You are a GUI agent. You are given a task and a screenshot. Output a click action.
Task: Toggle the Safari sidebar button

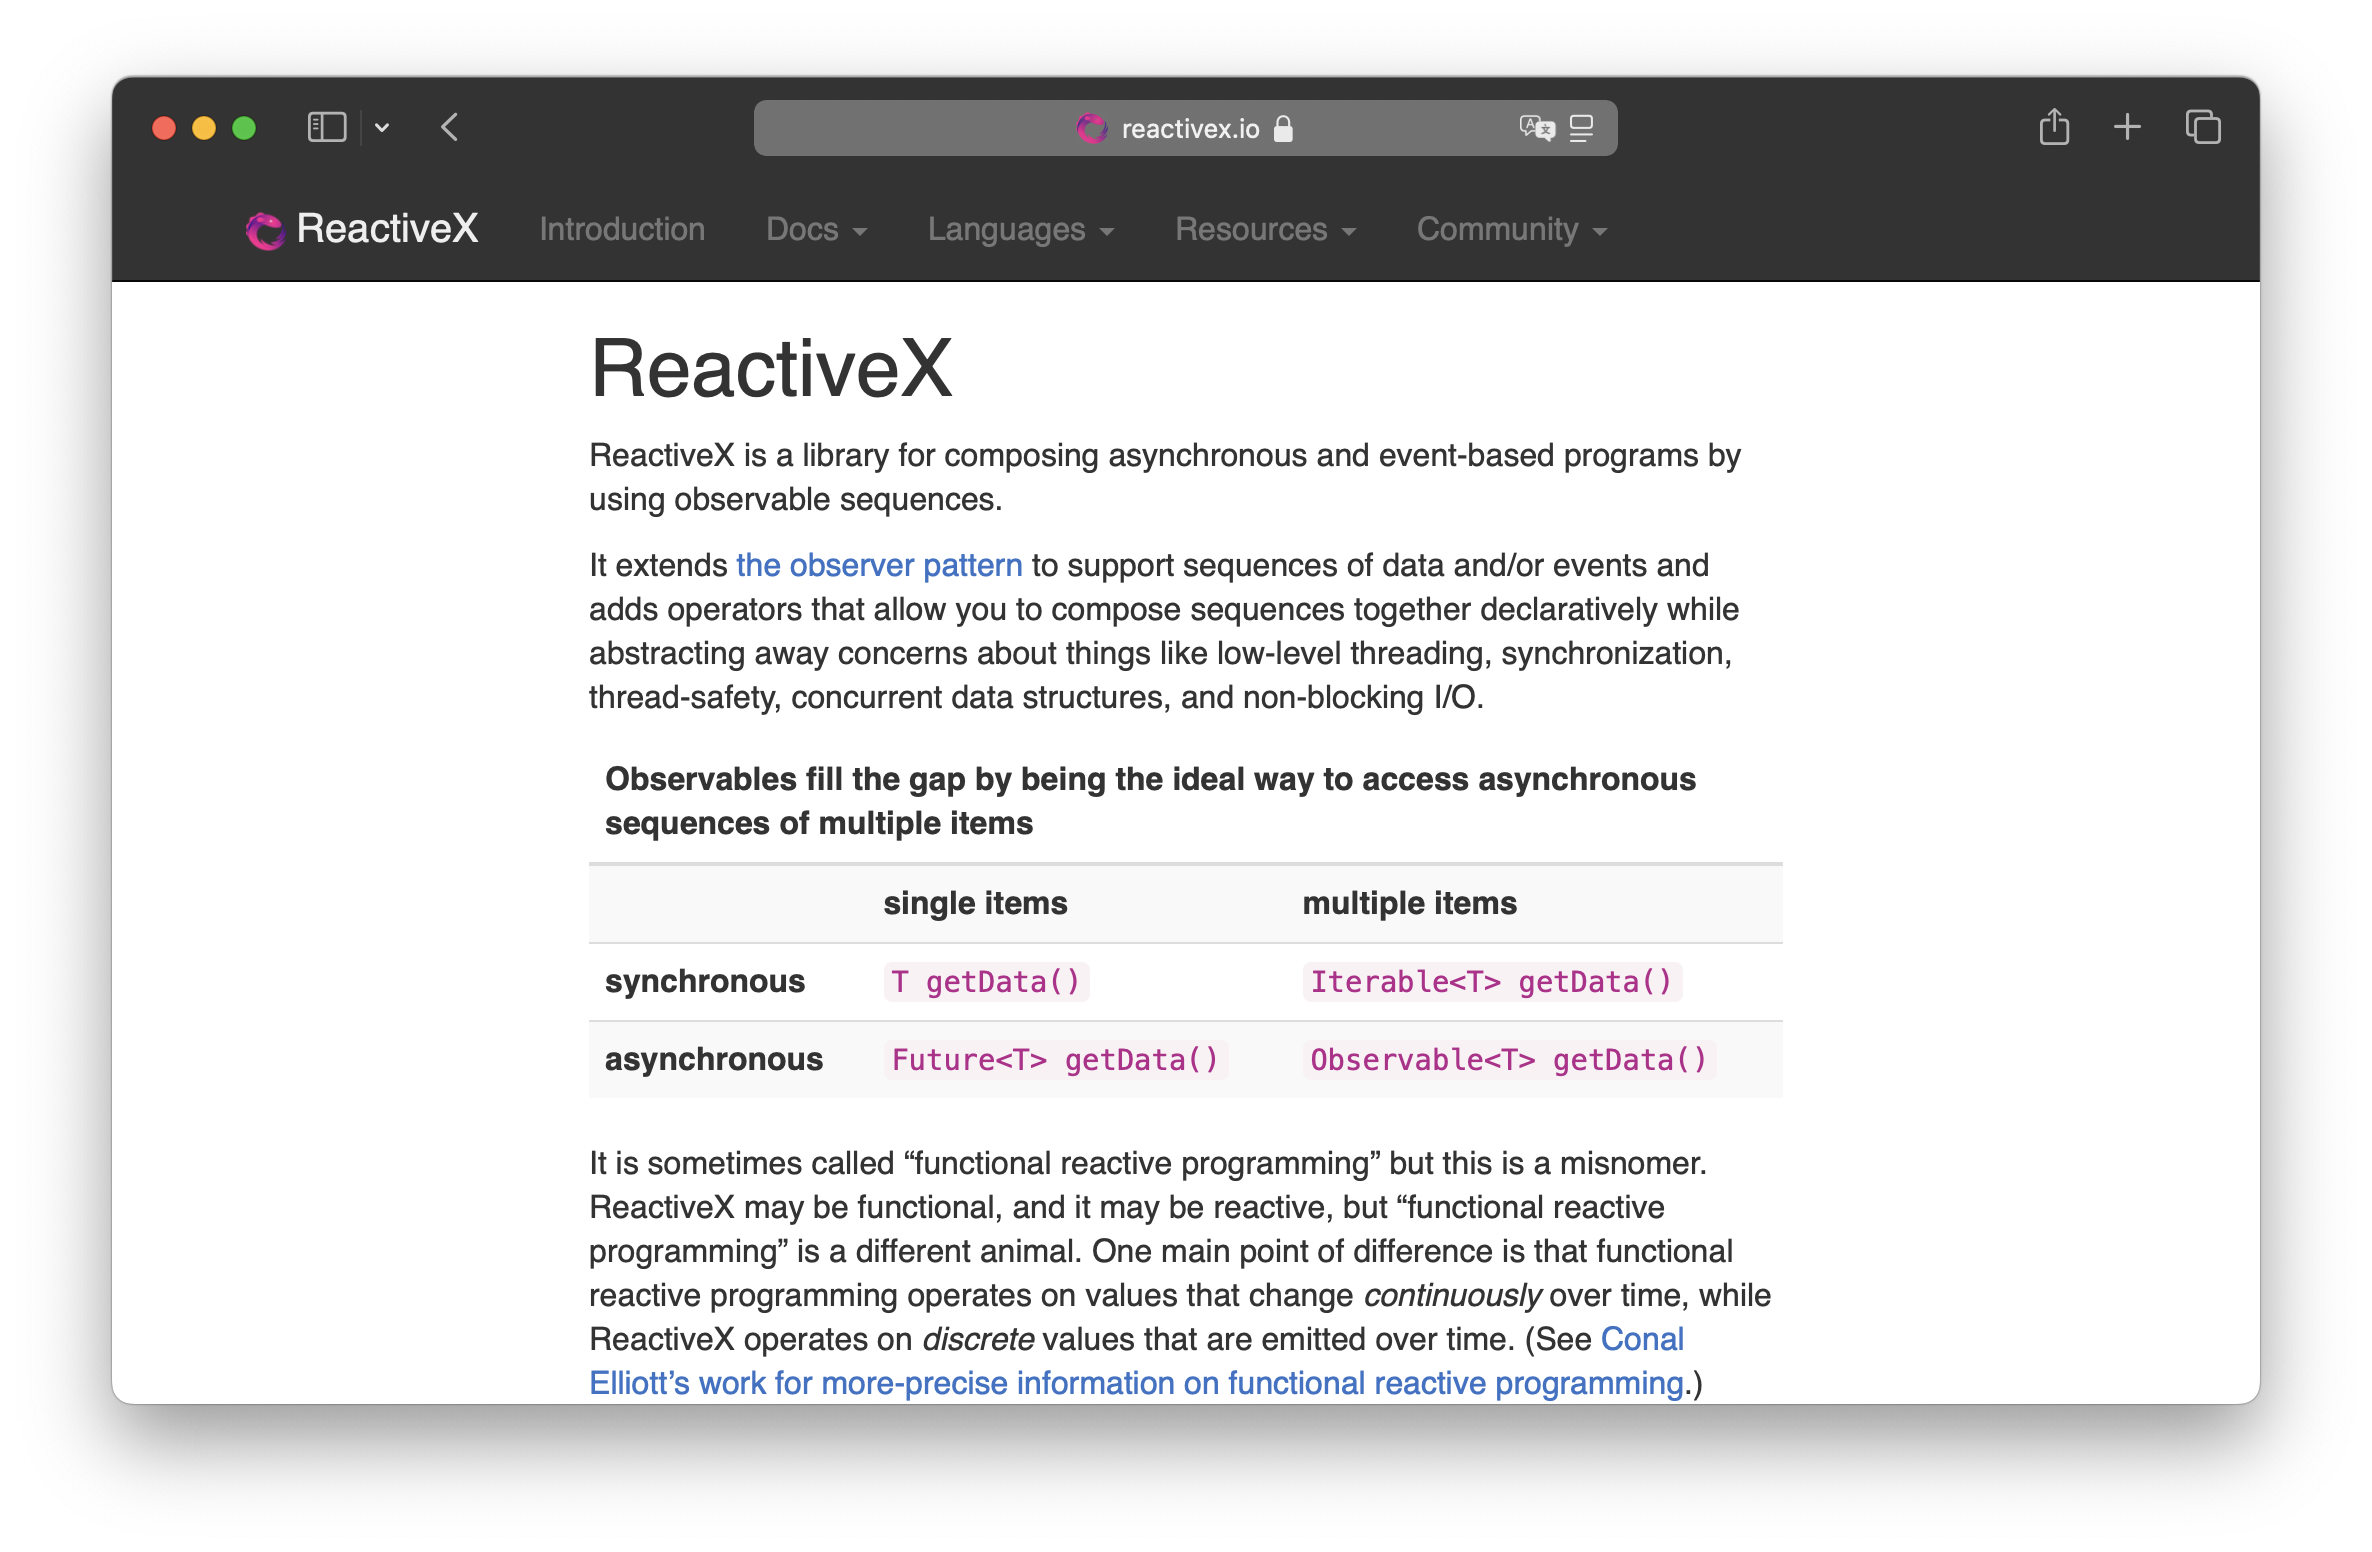(326, 128)
